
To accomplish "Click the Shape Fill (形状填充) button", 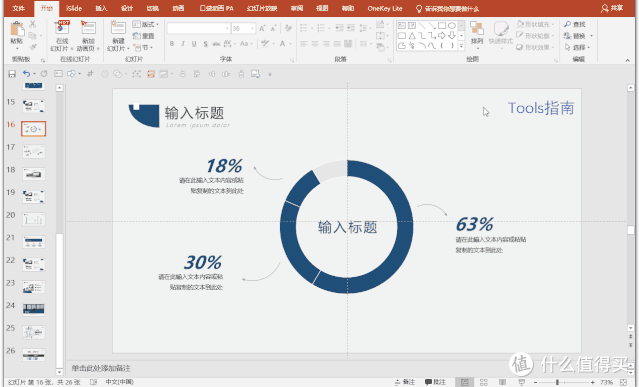I will [534, 24].
